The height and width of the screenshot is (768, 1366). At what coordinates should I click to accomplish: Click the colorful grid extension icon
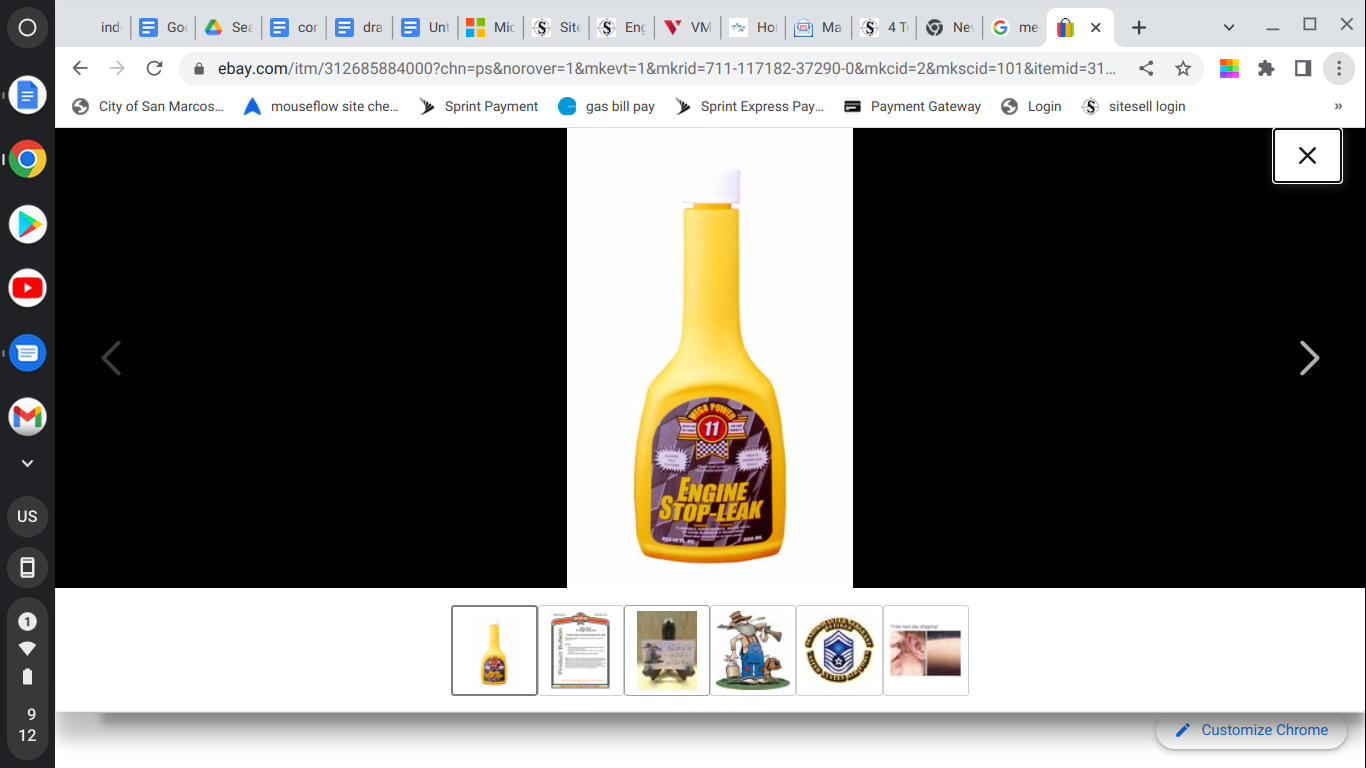1229,68
